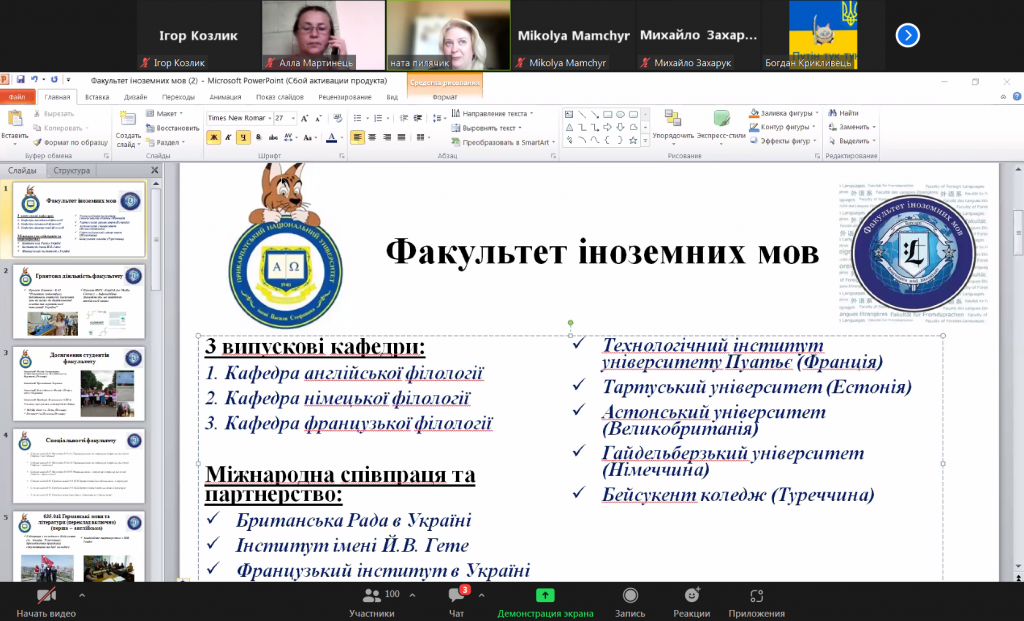
Task: Toggle italic text formatting
Action: [228, 137]
